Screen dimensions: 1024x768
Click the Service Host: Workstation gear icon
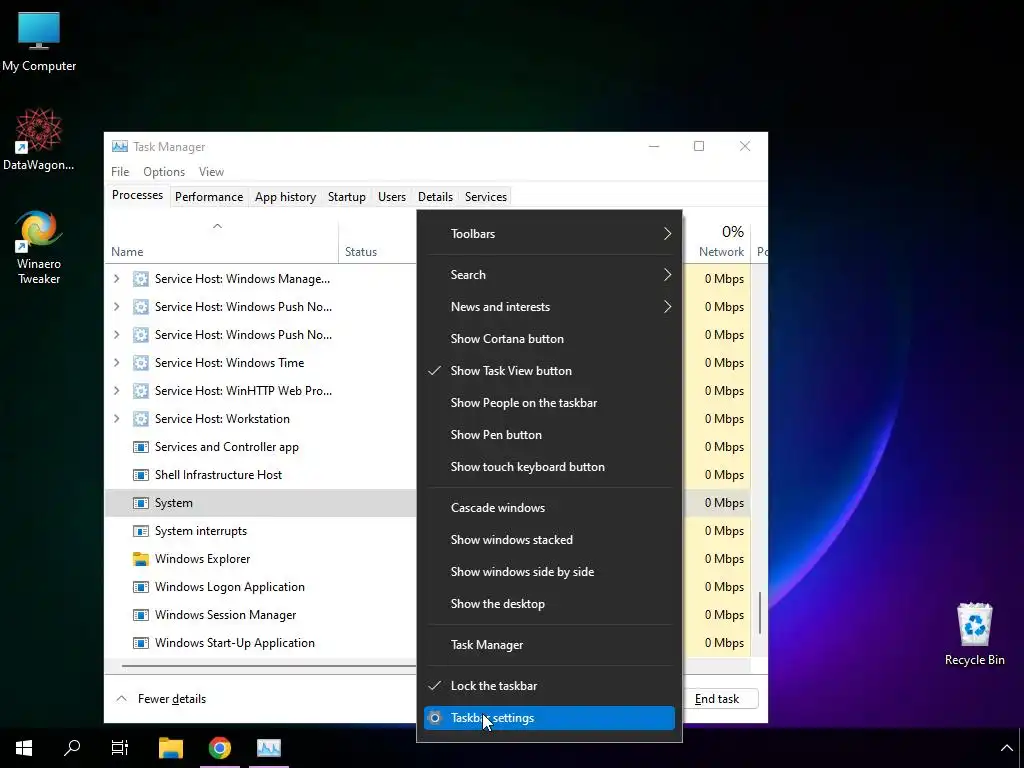(140, 419)
